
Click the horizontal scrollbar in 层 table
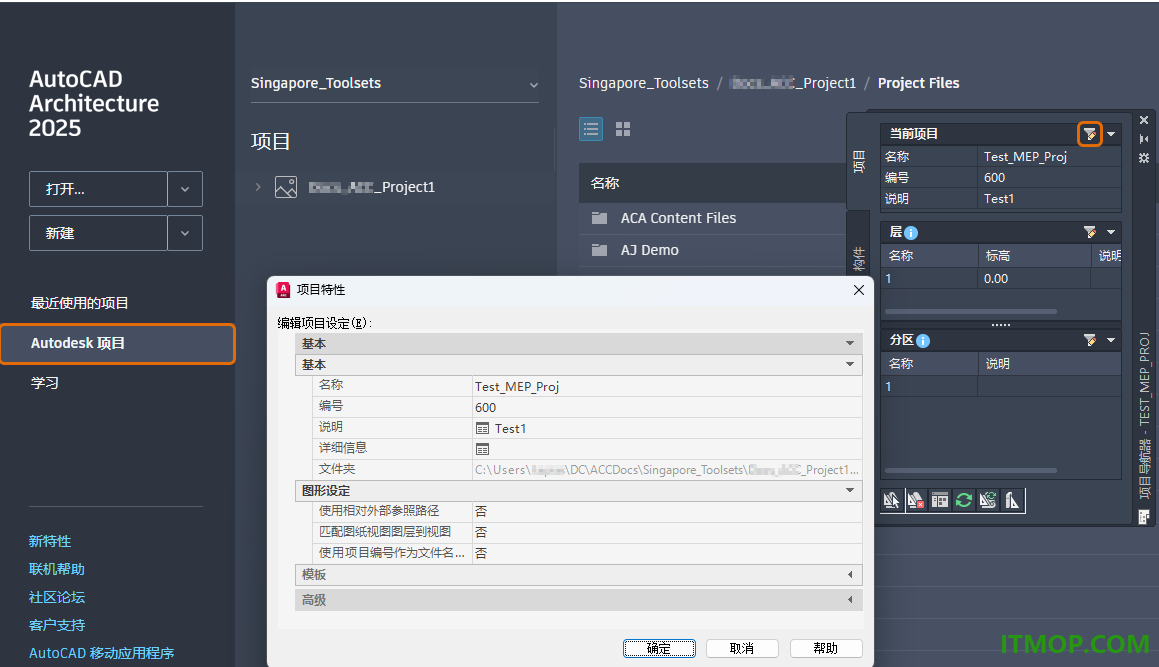tap(971, 311)
